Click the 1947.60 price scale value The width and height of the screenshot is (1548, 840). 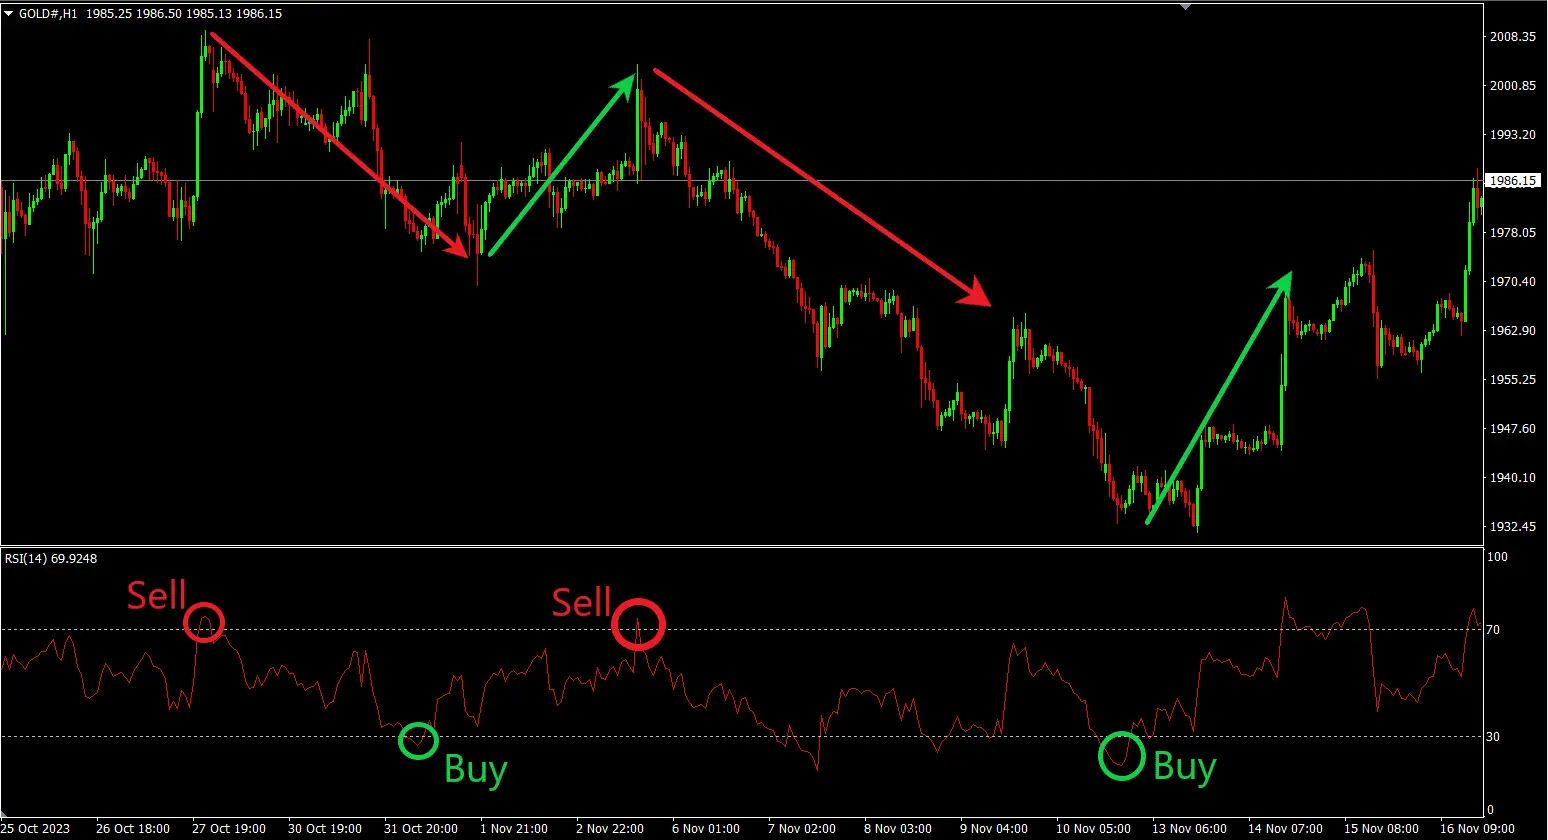pos(1512,429)
